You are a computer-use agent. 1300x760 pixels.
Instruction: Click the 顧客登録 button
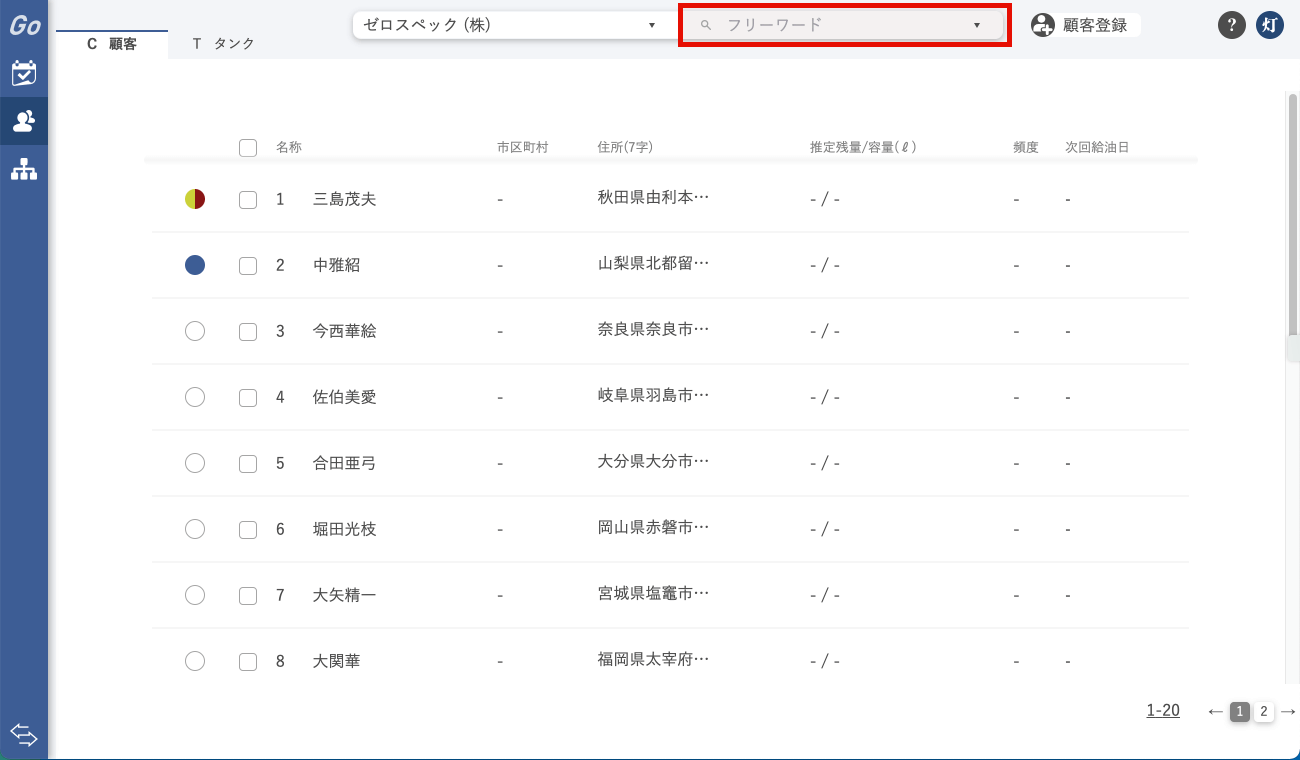(x=1085, y=25)
